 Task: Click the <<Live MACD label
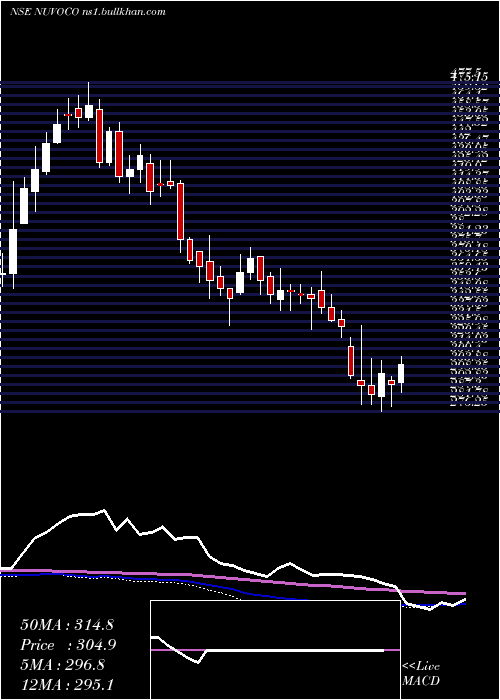click(x=421, y=673)
